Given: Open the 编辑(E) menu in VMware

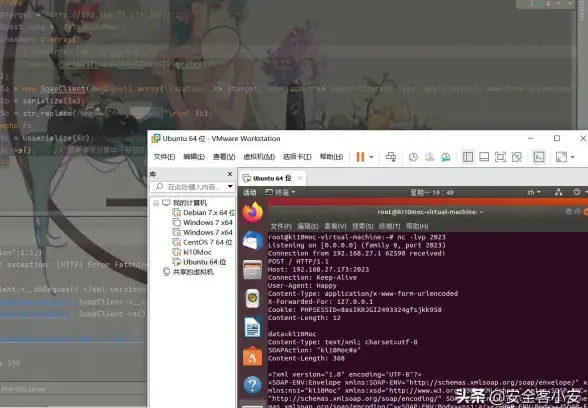Looking at the screenshot, I should pos(194,157).
